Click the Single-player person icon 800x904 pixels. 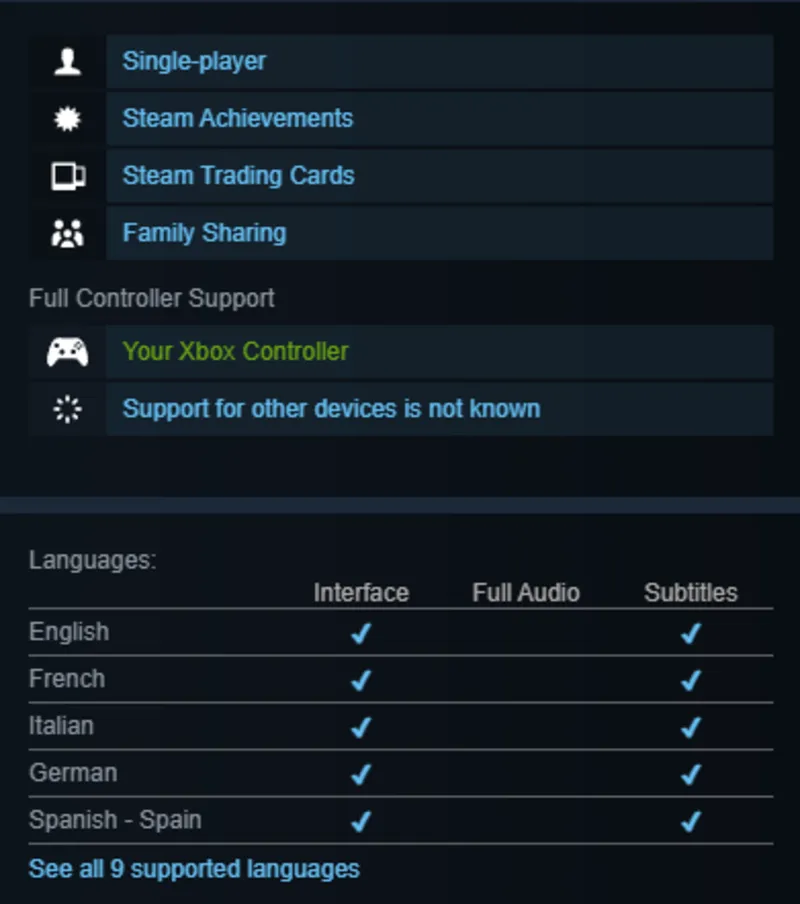pyautogui.click(x=67, y=62)
